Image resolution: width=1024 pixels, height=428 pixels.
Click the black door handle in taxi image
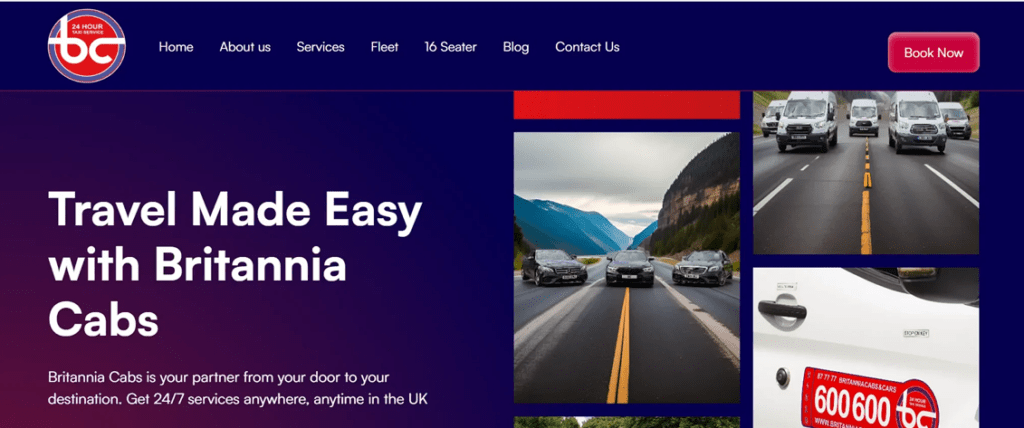[782, 308]
